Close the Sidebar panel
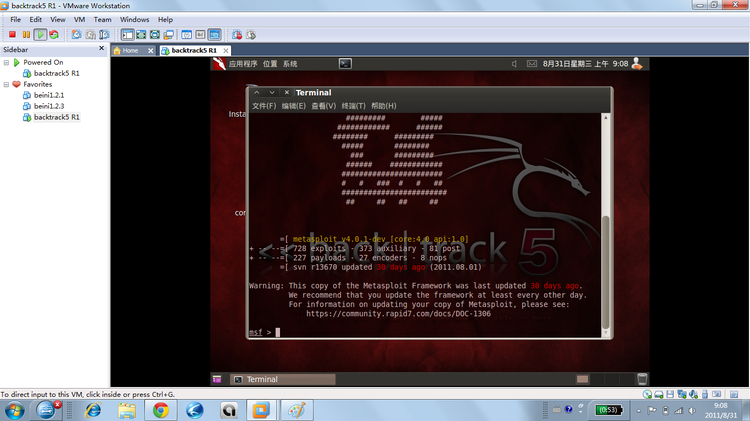Image resolution: width=750 pixels, height=421 pixels. tap(101, 48)
